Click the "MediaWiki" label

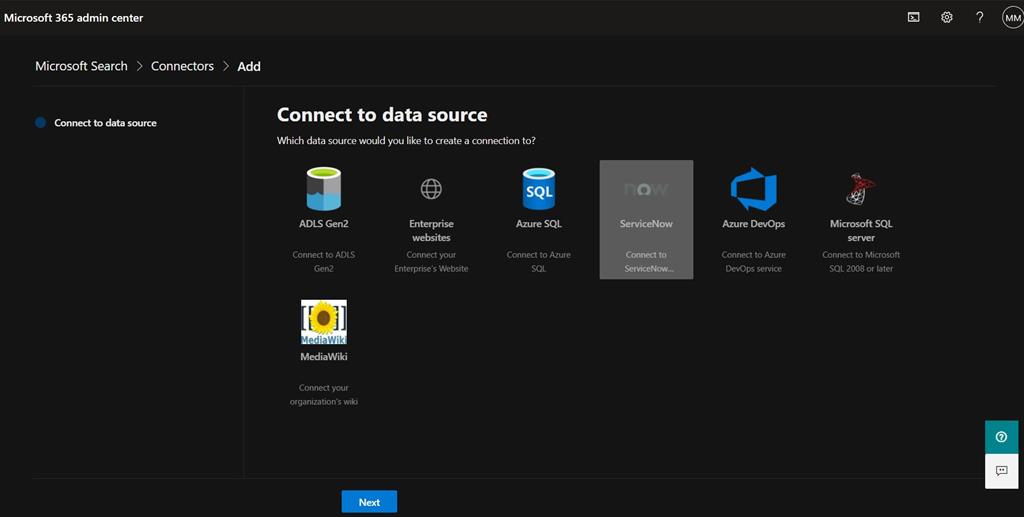tap(324, 356)
